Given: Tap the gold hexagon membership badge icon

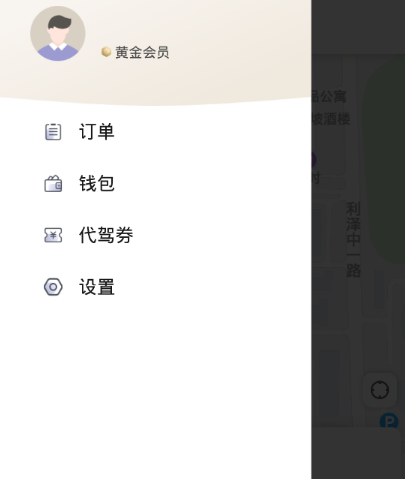Looking at the screenshot, I should tap(106, 52).
